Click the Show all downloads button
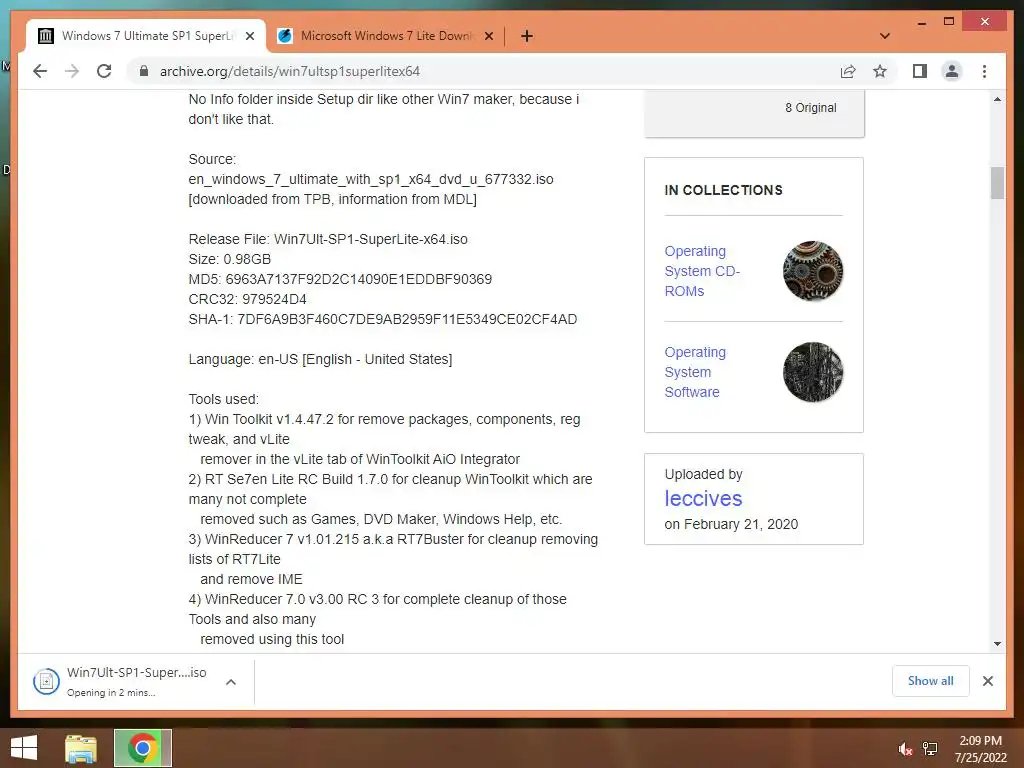The height and width of the screenshot is (768, 1024). point(931,681)
